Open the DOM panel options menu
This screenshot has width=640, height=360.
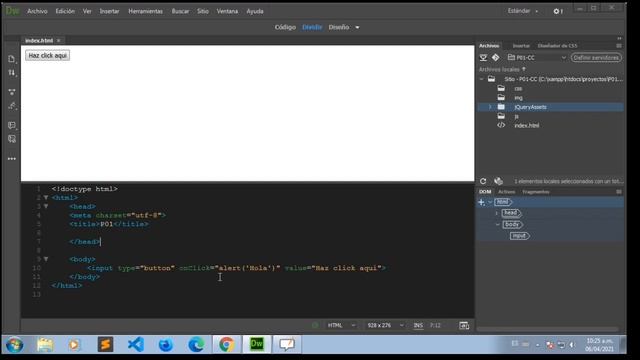(x=619, y=192)
